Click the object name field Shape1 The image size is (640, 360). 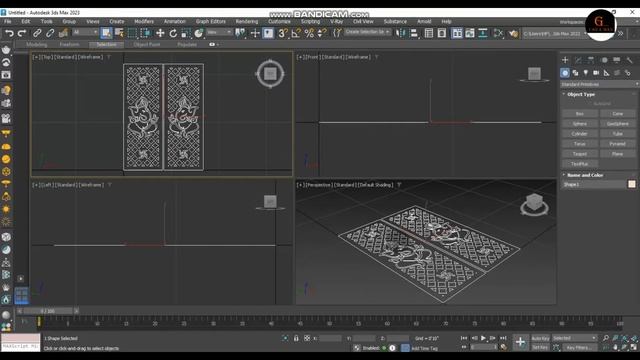pyautogui.click(x=594, y=184)
